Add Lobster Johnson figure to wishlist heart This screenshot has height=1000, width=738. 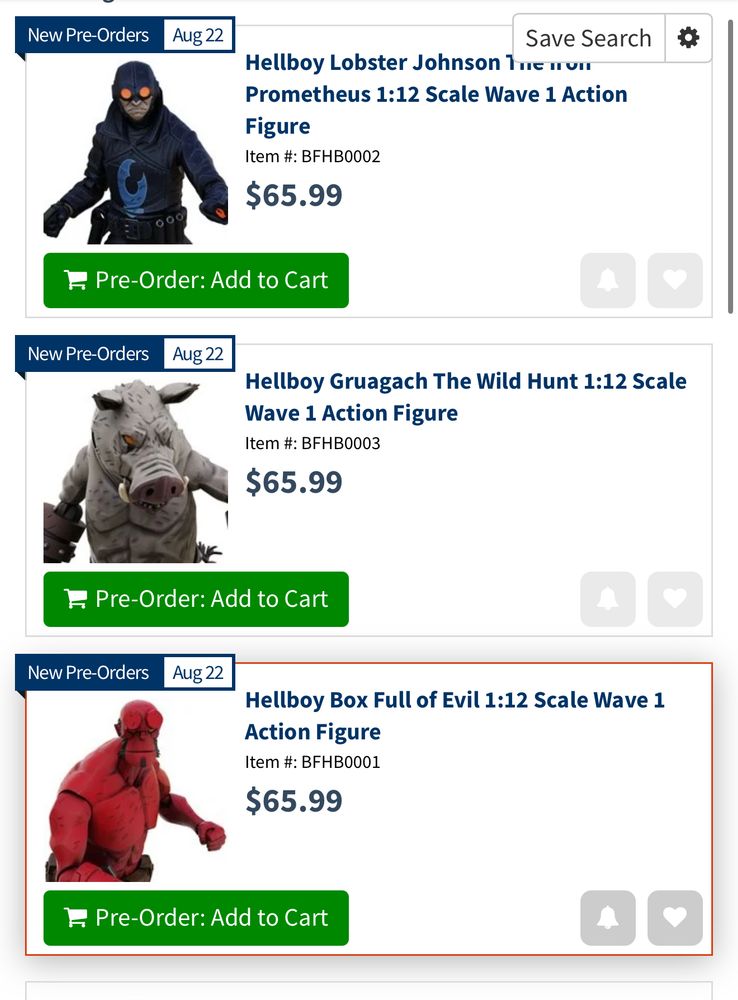point(675,281)
